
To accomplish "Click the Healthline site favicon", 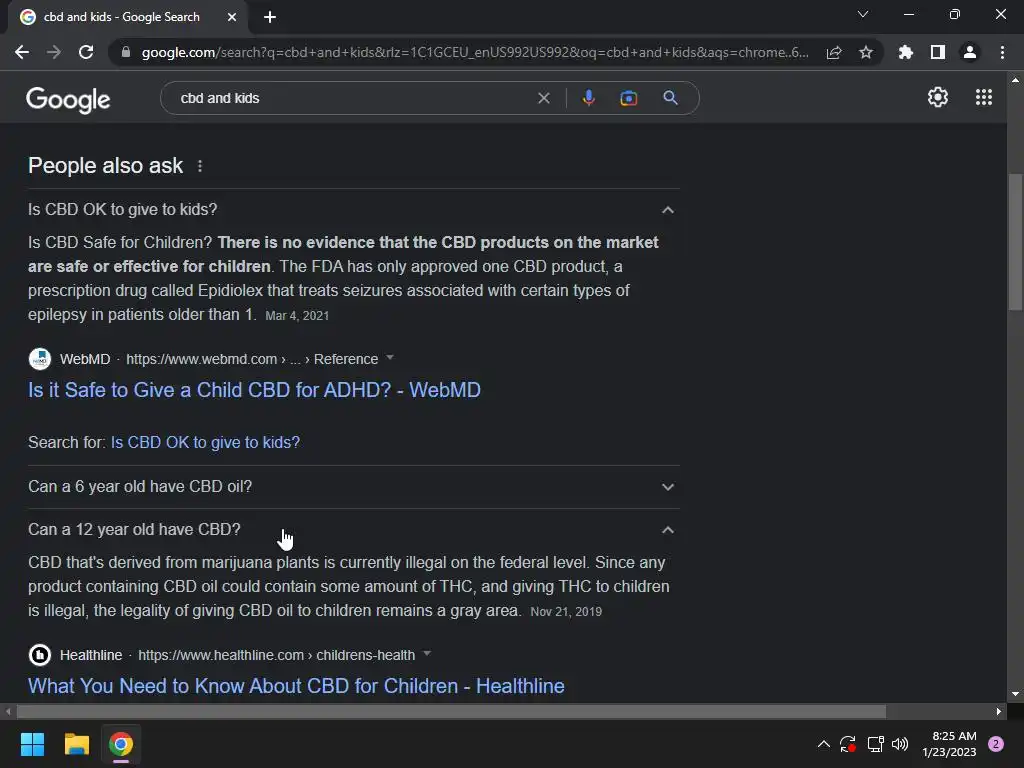I will click(40, 654).
